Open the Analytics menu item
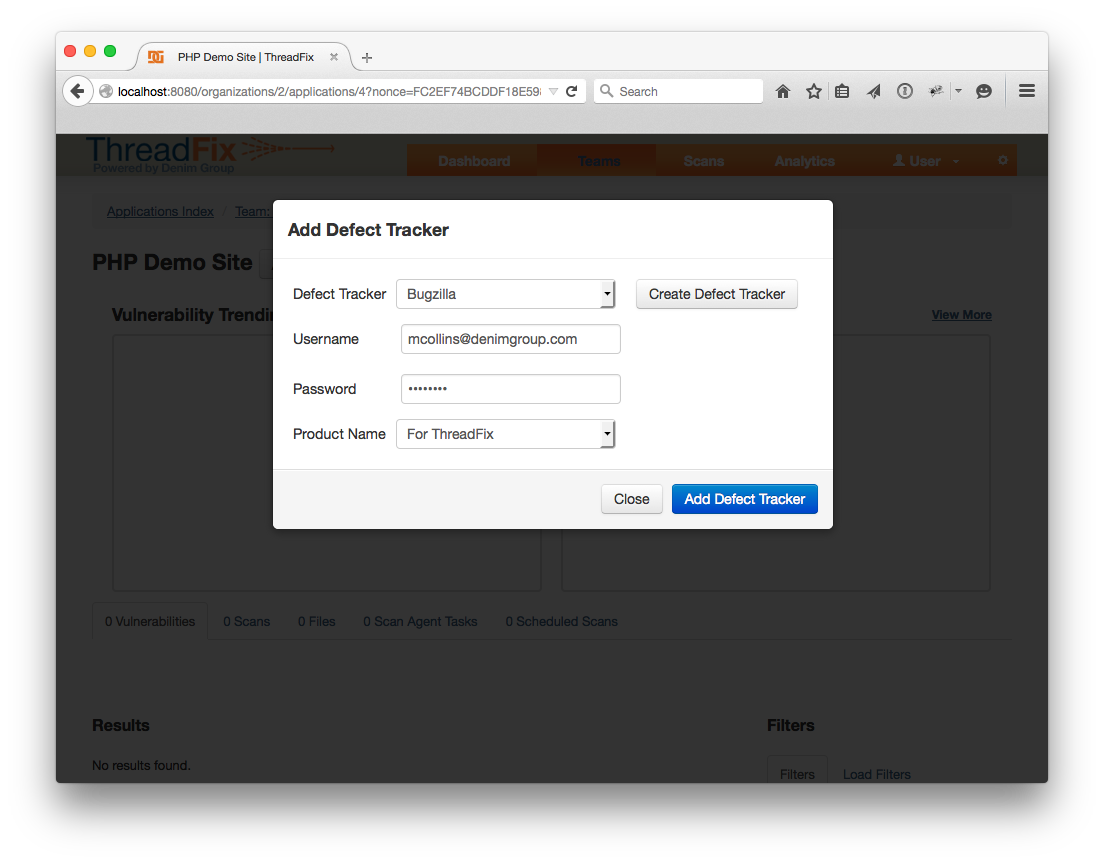1104x863 pixels. pos(805,161)
